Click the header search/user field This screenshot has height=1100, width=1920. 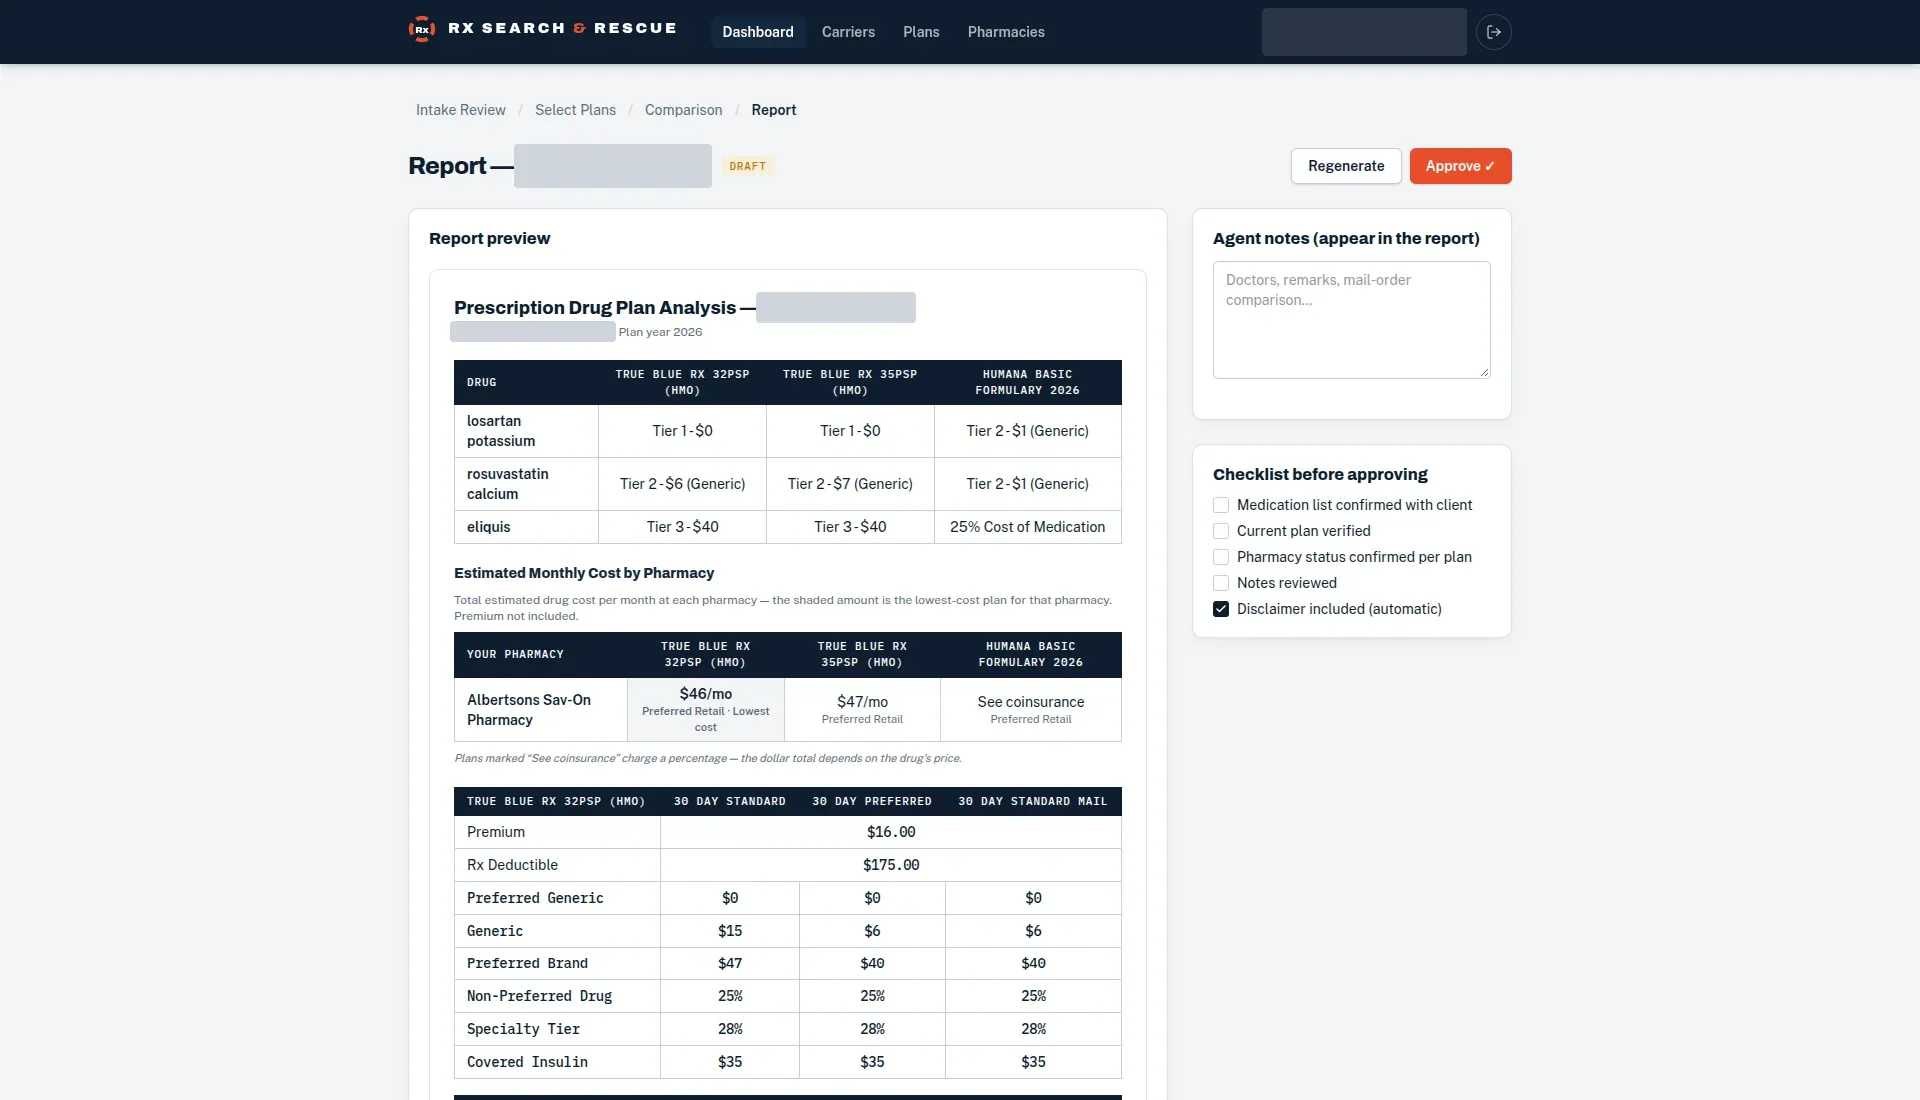(x=1364, y=32)
